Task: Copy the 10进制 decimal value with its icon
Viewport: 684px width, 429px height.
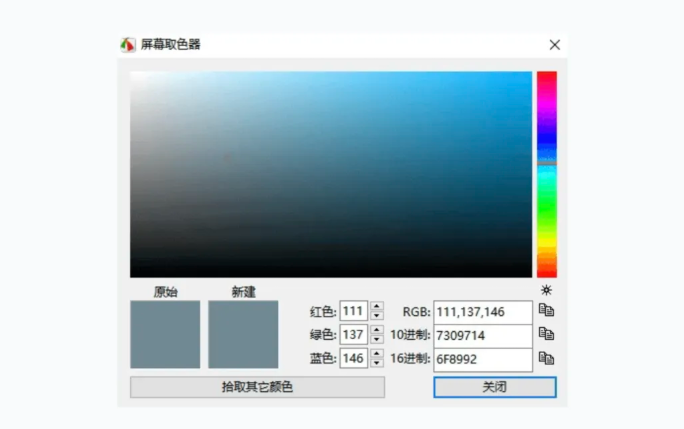Action: pos(546,334)
